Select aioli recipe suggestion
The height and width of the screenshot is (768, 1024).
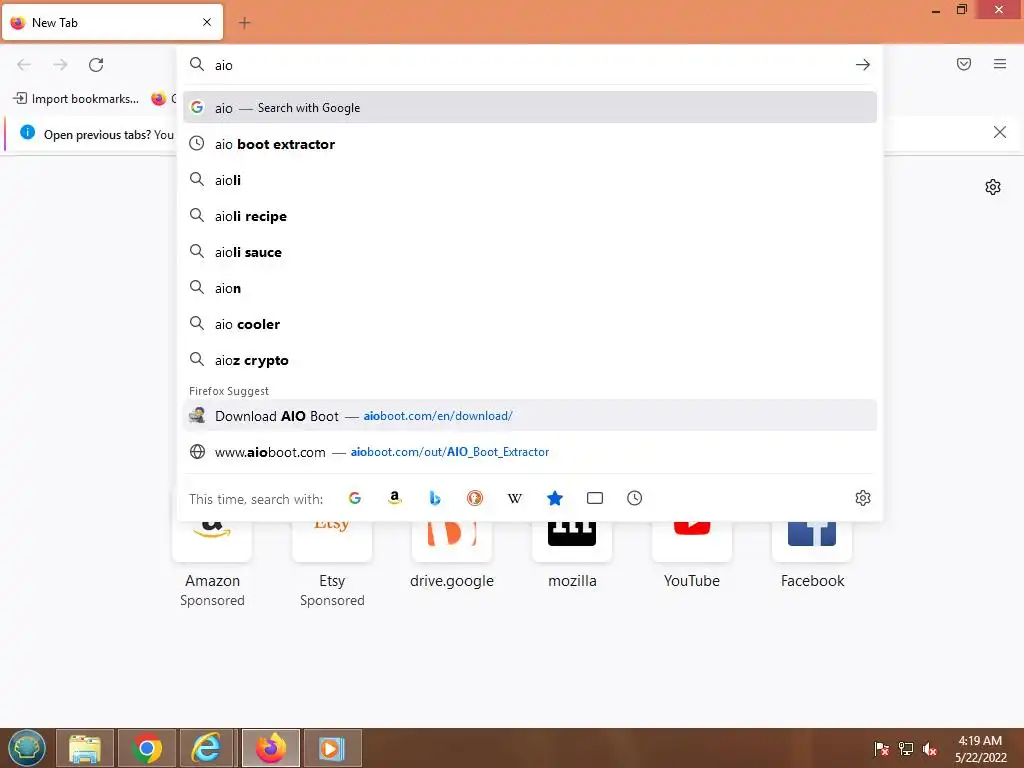tap(530, 216)
